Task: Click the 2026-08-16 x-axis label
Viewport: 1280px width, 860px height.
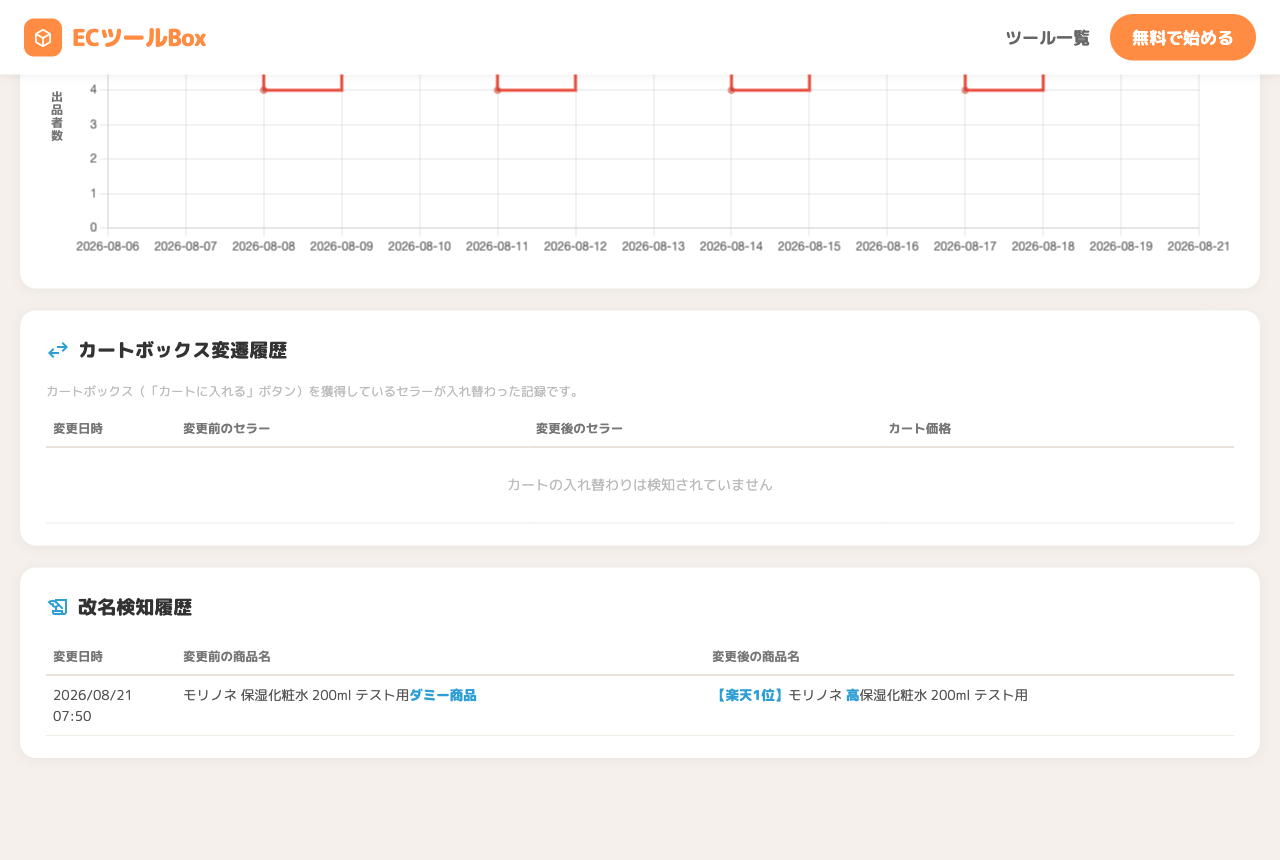Action: (x=888, y=246)
